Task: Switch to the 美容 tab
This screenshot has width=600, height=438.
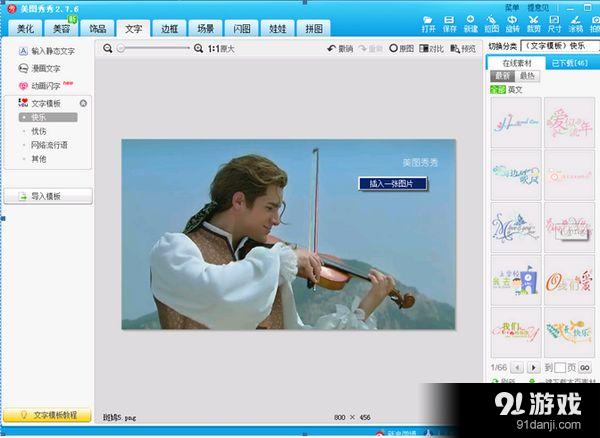Action: pos(61,28)
